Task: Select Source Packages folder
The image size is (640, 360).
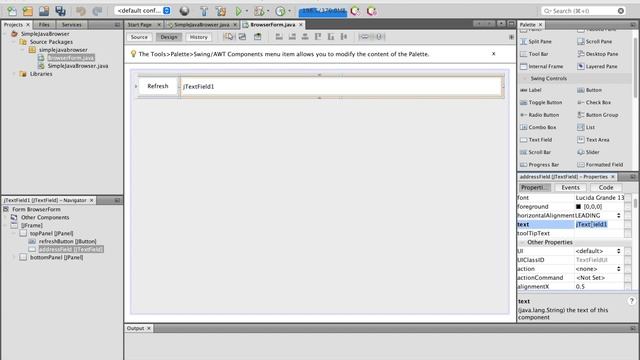Action: click(51, 42)
